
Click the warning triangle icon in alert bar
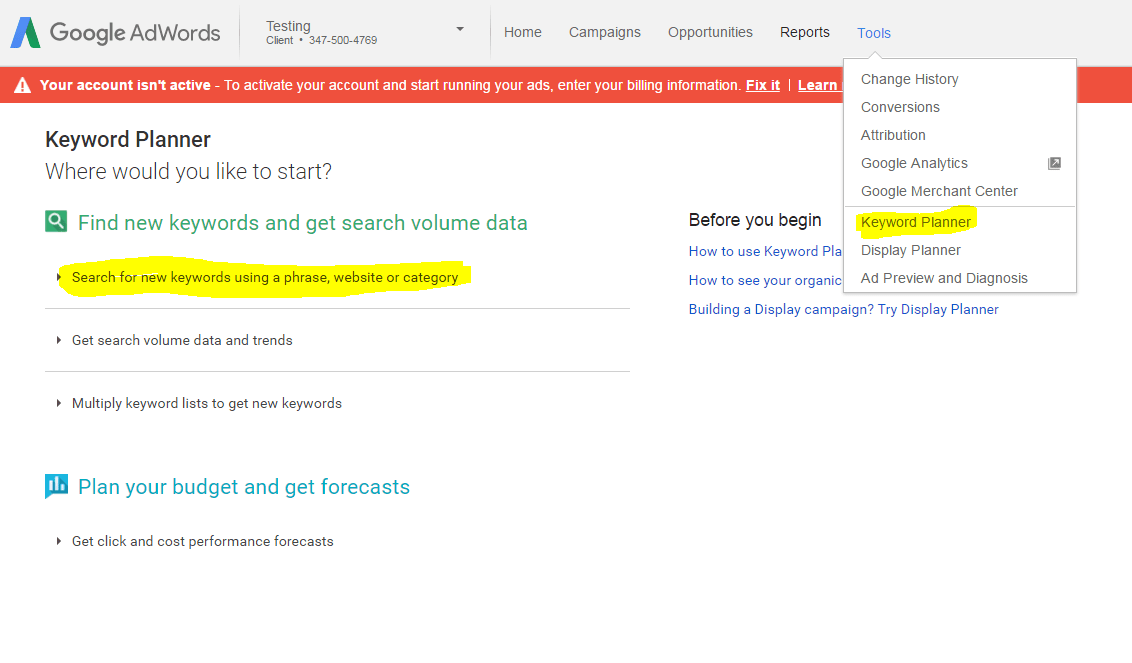tap(22, 85)
